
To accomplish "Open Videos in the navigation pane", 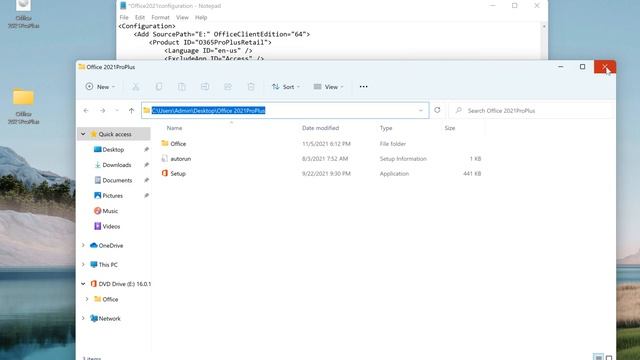I will [107, 226].
